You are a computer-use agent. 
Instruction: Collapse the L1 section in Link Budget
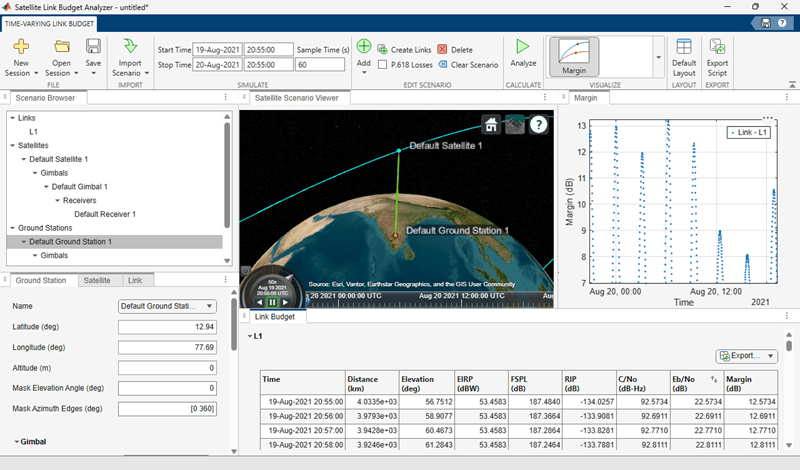tap(250, 336)
